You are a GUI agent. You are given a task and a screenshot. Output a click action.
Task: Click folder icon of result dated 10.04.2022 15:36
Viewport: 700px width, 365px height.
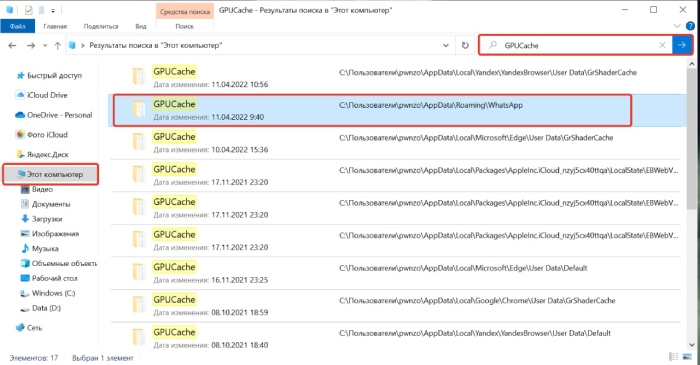coord(139,142)
